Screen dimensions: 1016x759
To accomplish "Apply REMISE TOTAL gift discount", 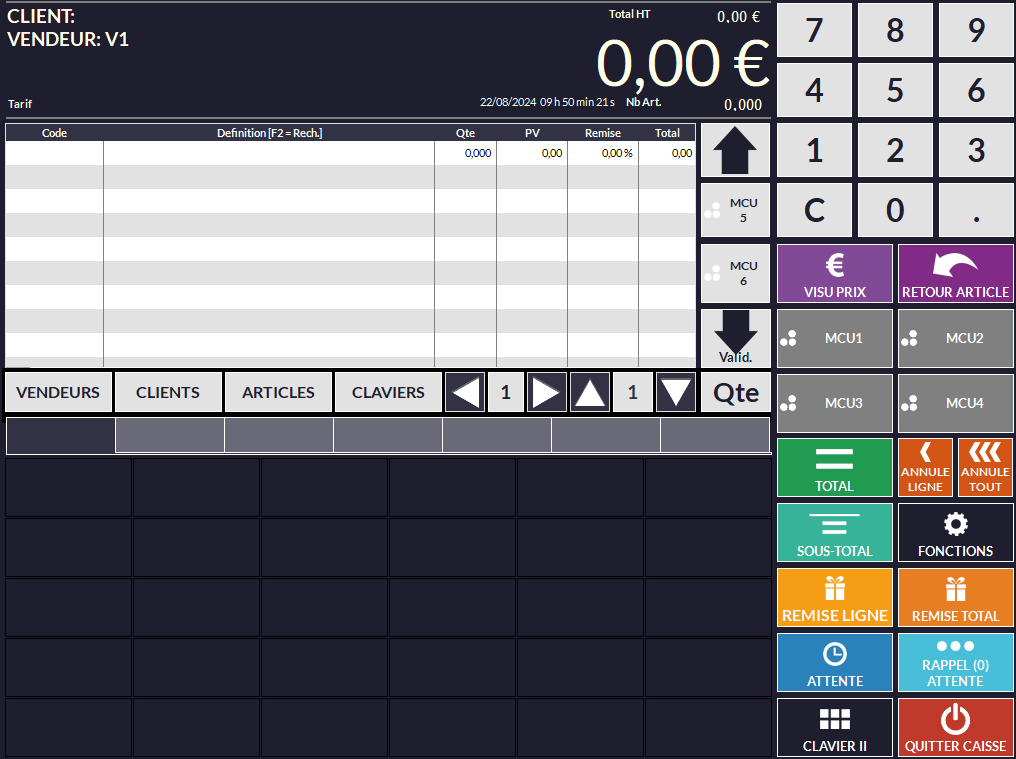I will 955,597.
